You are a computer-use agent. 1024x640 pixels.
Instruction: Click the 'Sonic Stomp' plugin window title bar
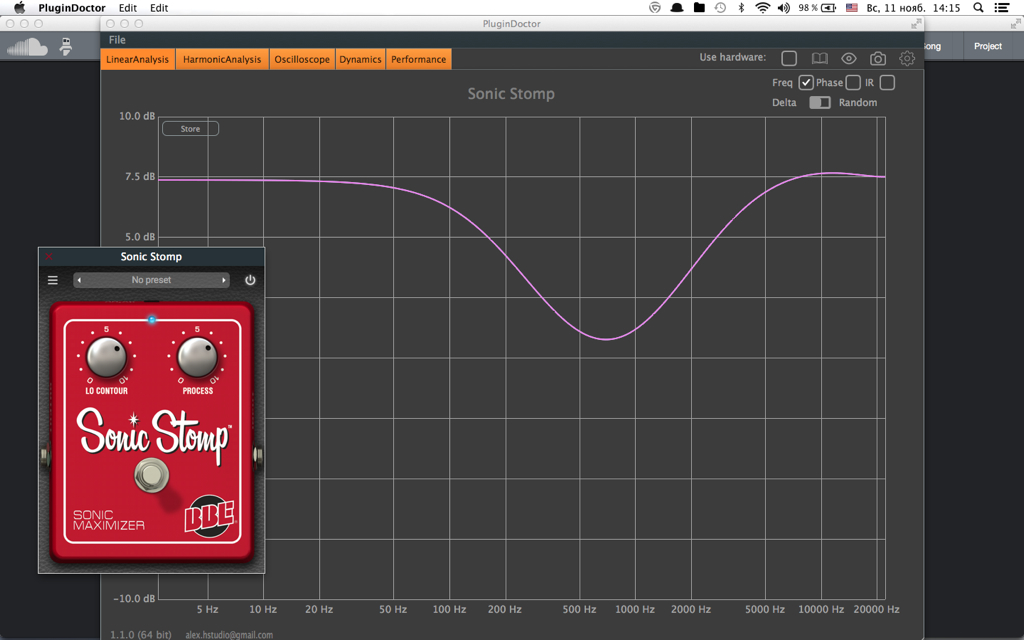[151, 257]
